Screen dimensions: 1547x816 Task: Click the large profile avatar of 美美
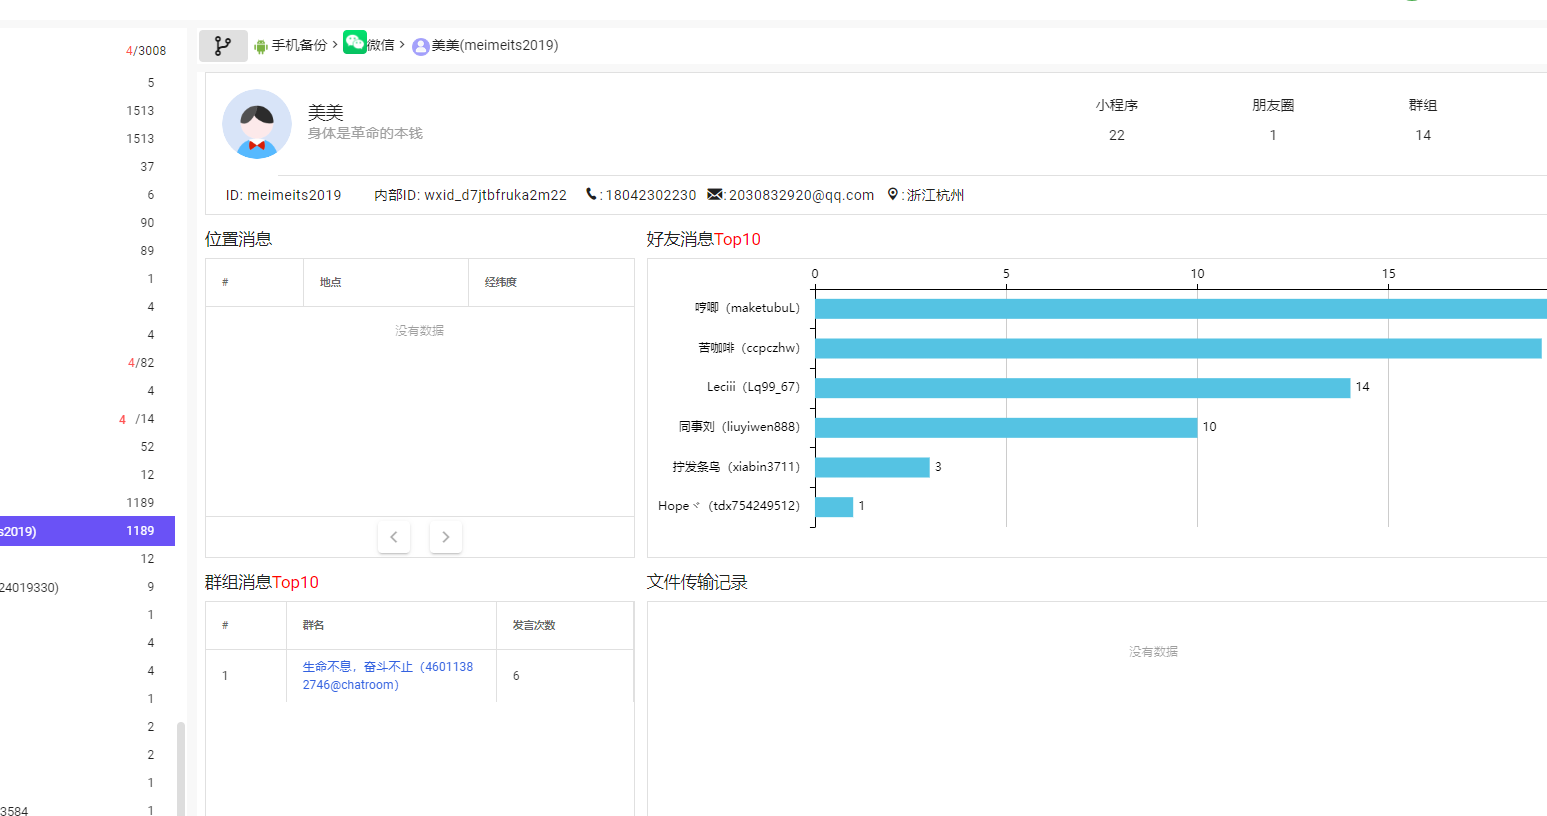coord(257,124)
